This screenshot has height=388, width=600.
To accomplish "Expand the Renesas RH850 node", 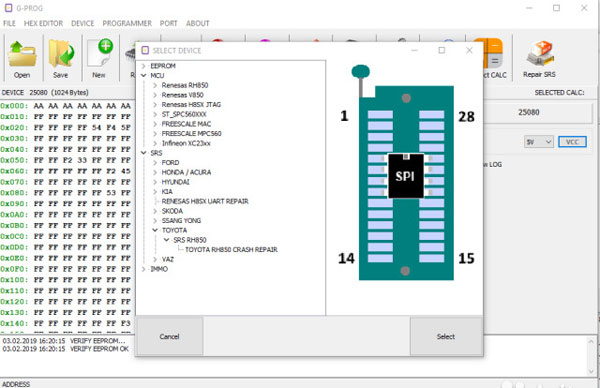I will (x=155, y=85).
